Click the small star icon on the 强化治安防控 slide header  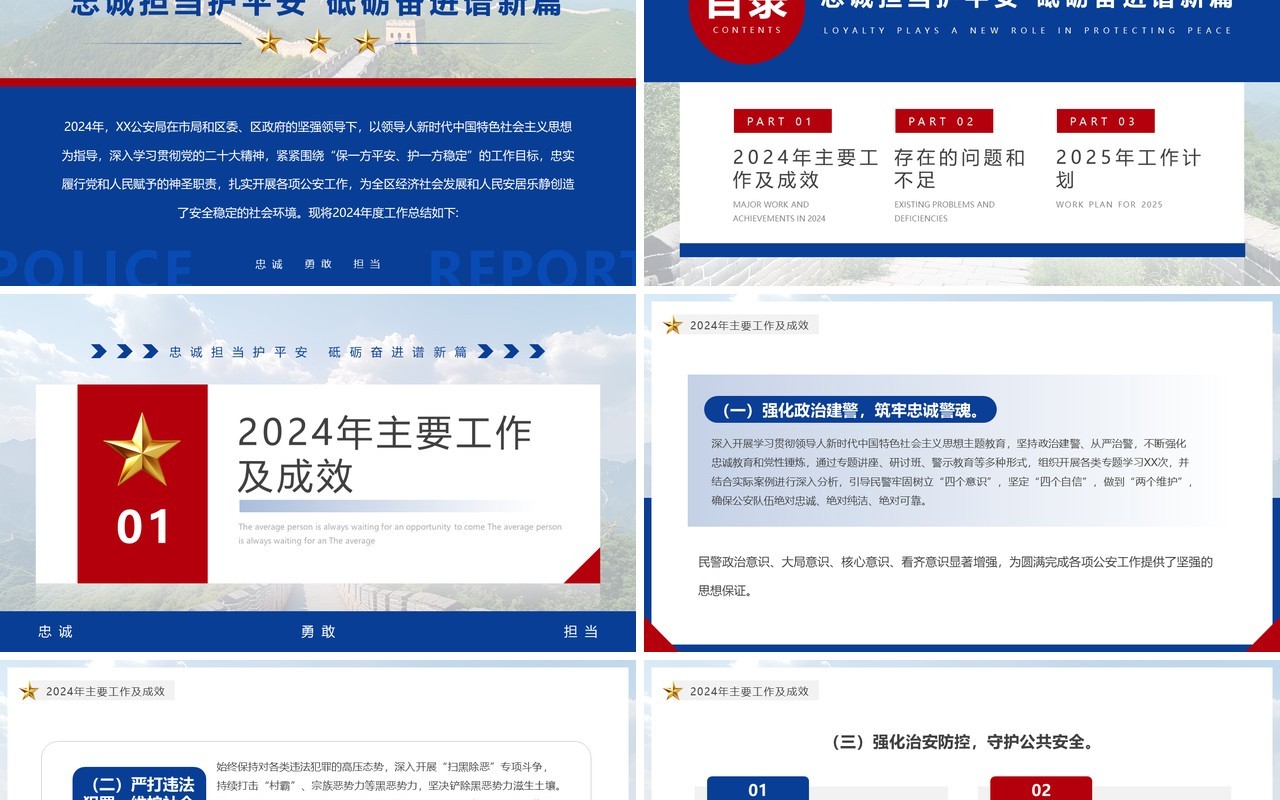pyautogui.click(x=673, y=691)
